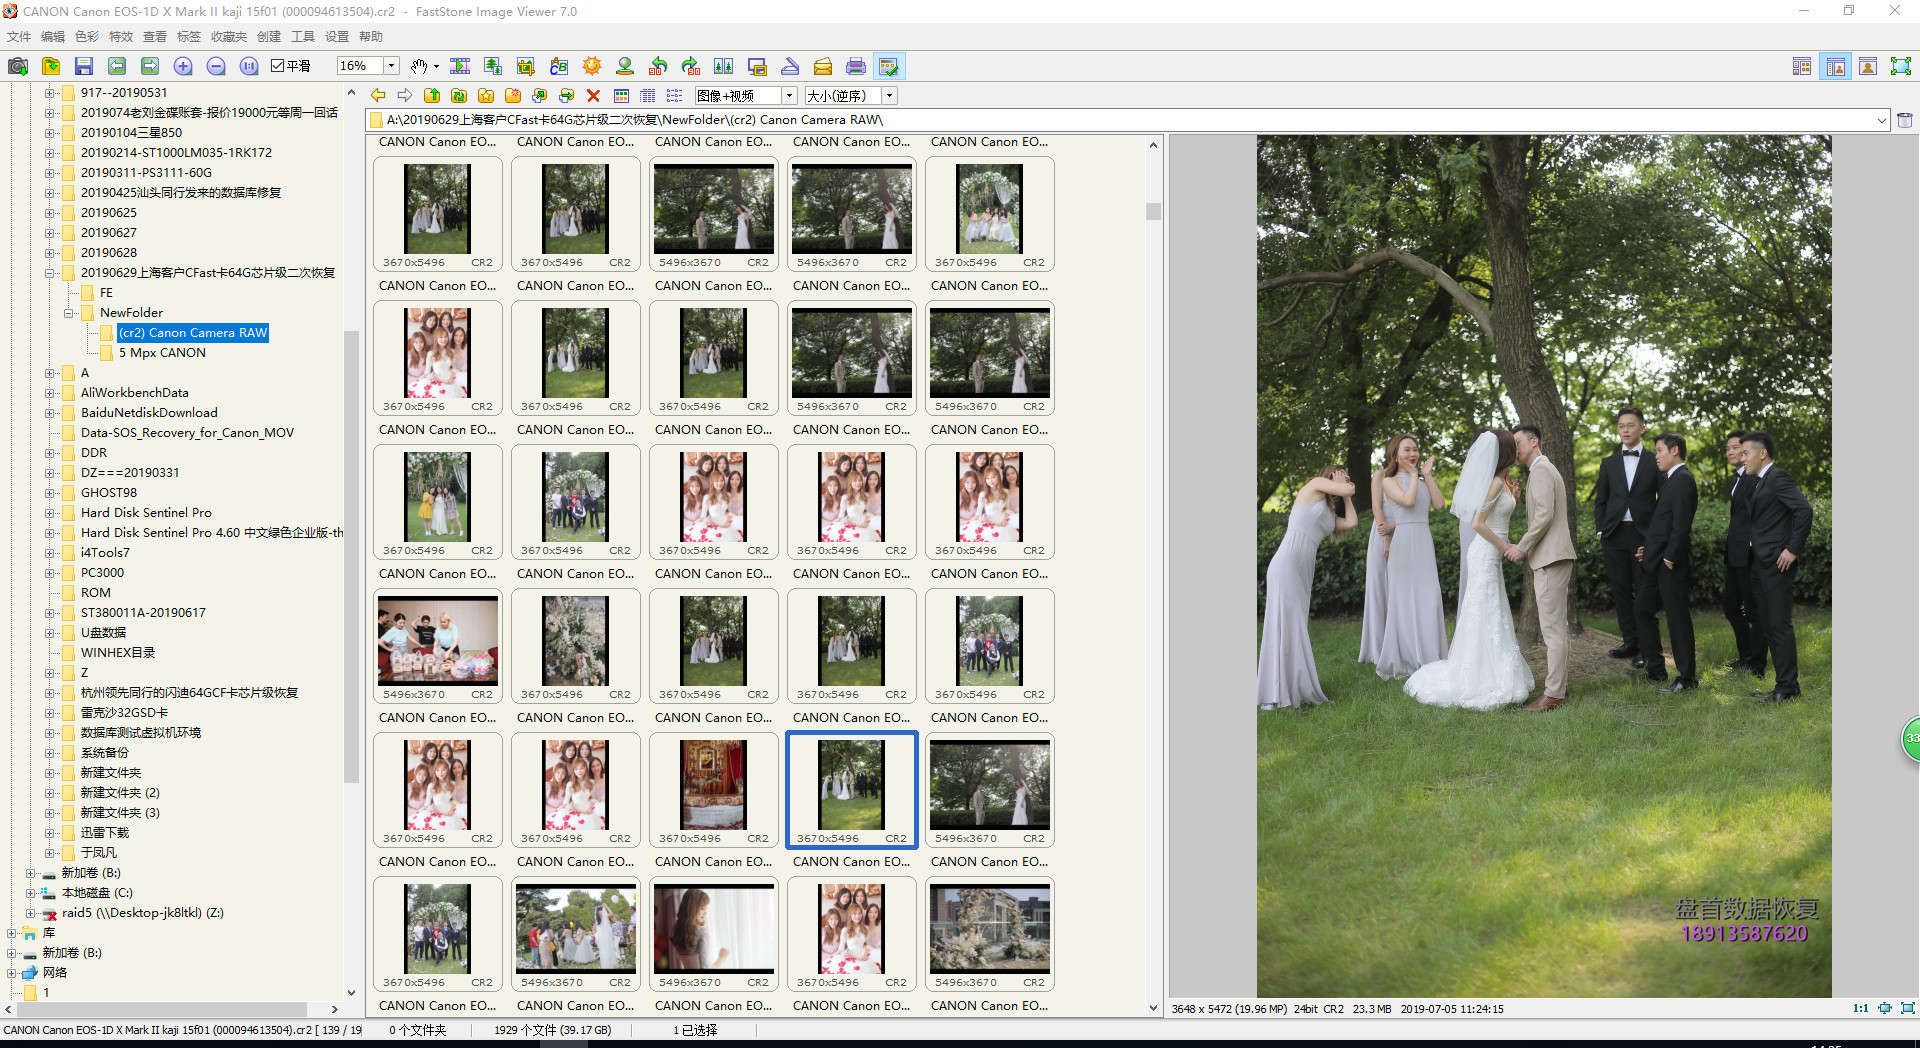1920x1048 pixels.
Task: Open the draw board text icon
Action: pyautogui.click(x=559, y=66)
